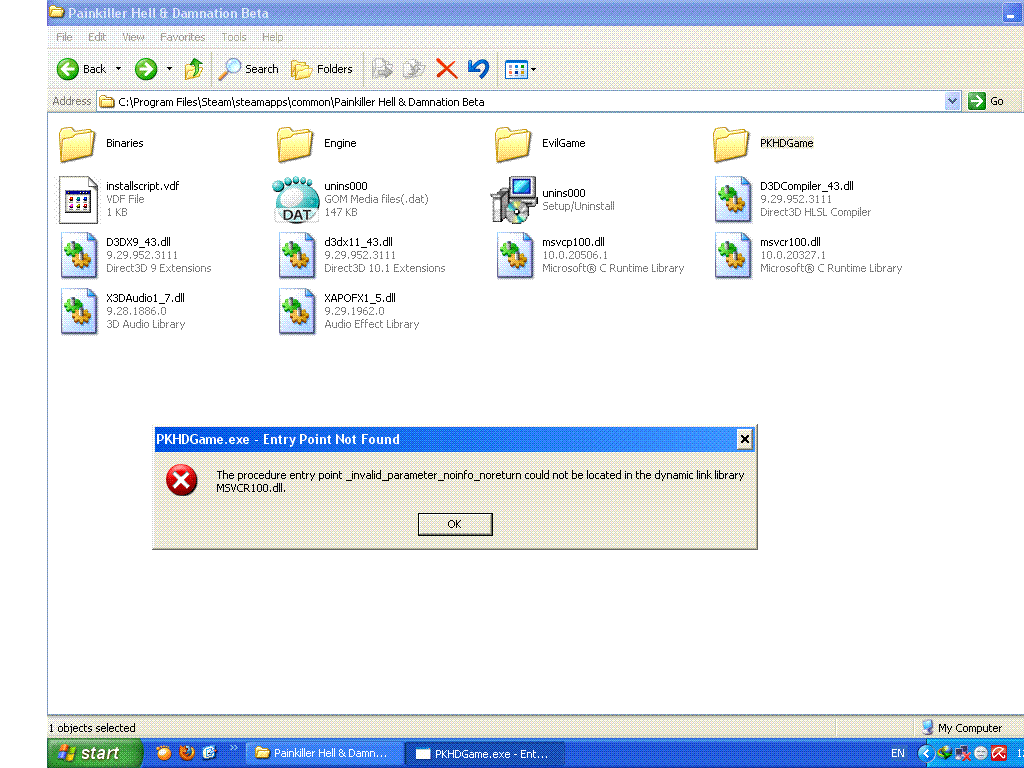Toggle the Folders pane
The image size is (1024, 768).
tap(321, 69)
